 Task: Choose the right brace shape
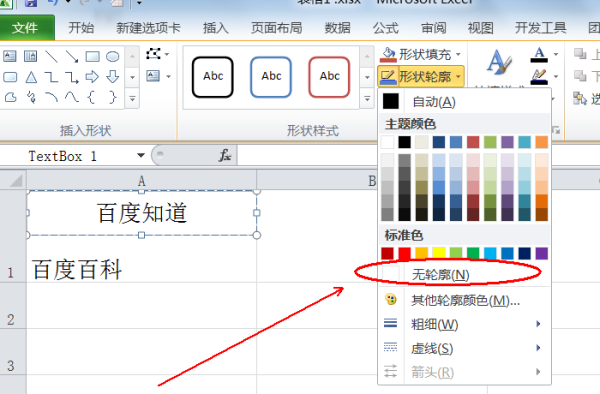click(x=112, y=98)
